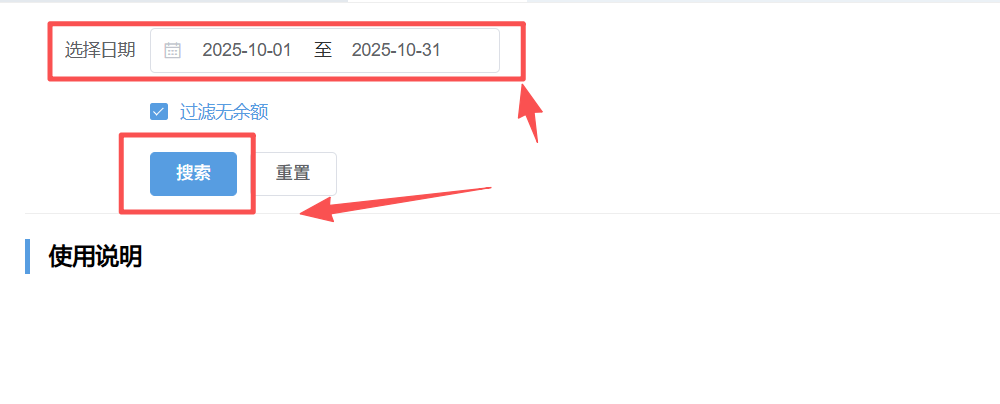This screenshot has width=1000, height=404.
Task: Click the gray divider line above 使用说明
Action: coord(512,213)
